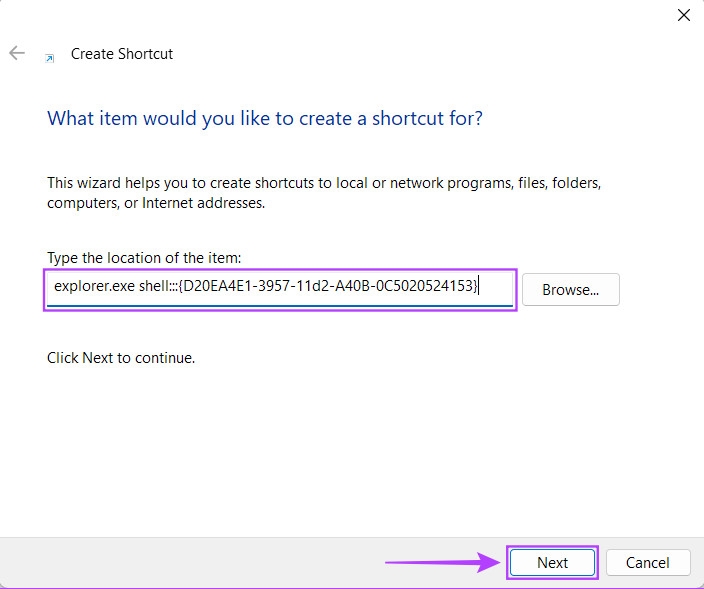Close the Create Shortcut dialog
Viewport: 704px width, 589px height.
683,15
